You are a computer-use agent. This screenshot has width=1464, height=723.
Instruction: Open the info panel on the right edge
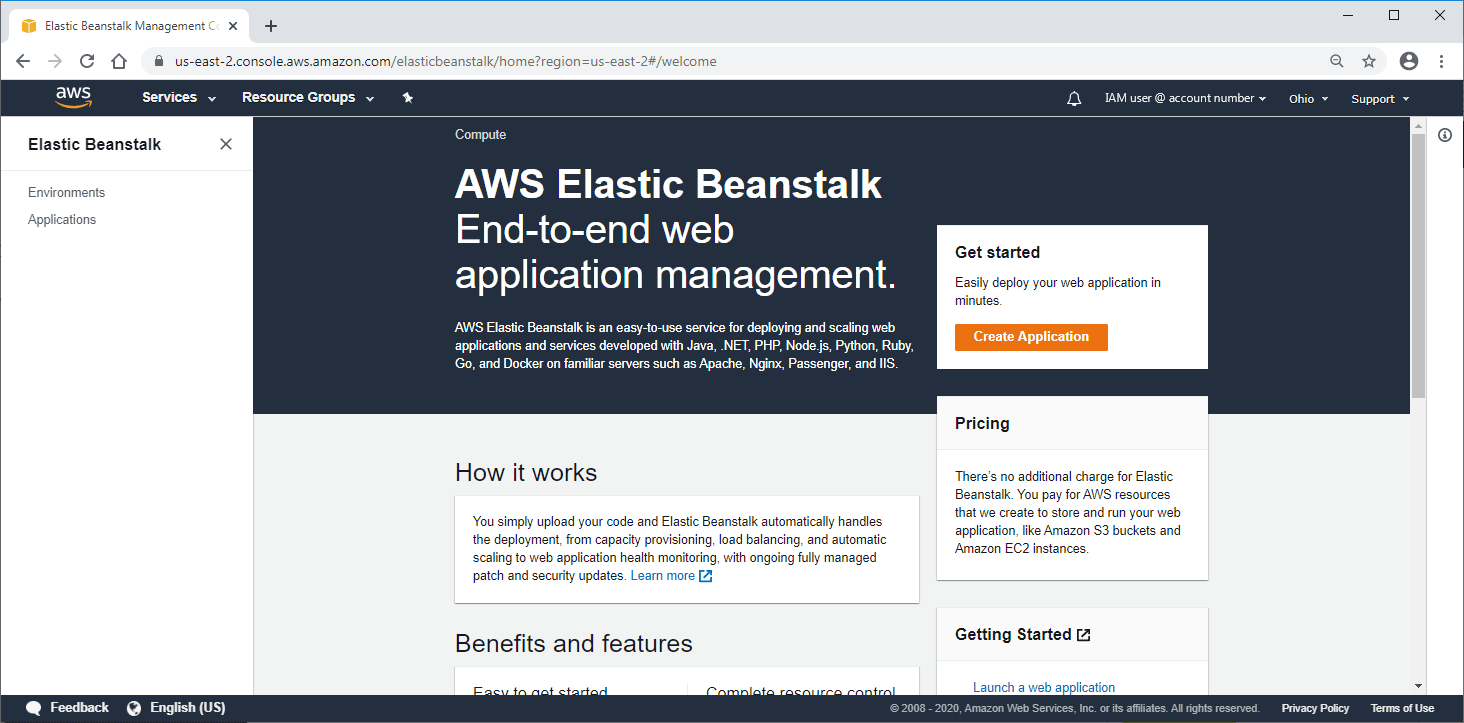tap(1445, 135)
